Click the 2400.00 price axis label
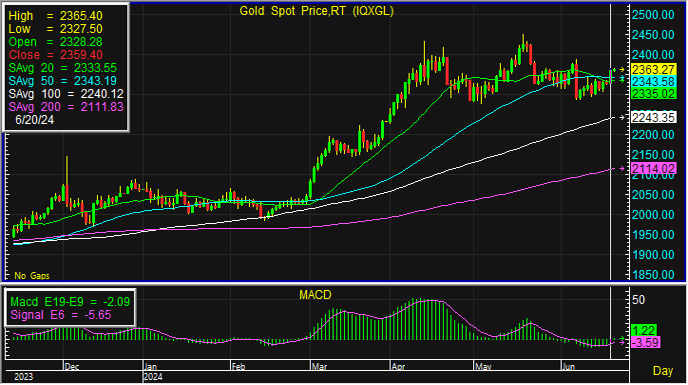 click(x=653, y=55)
